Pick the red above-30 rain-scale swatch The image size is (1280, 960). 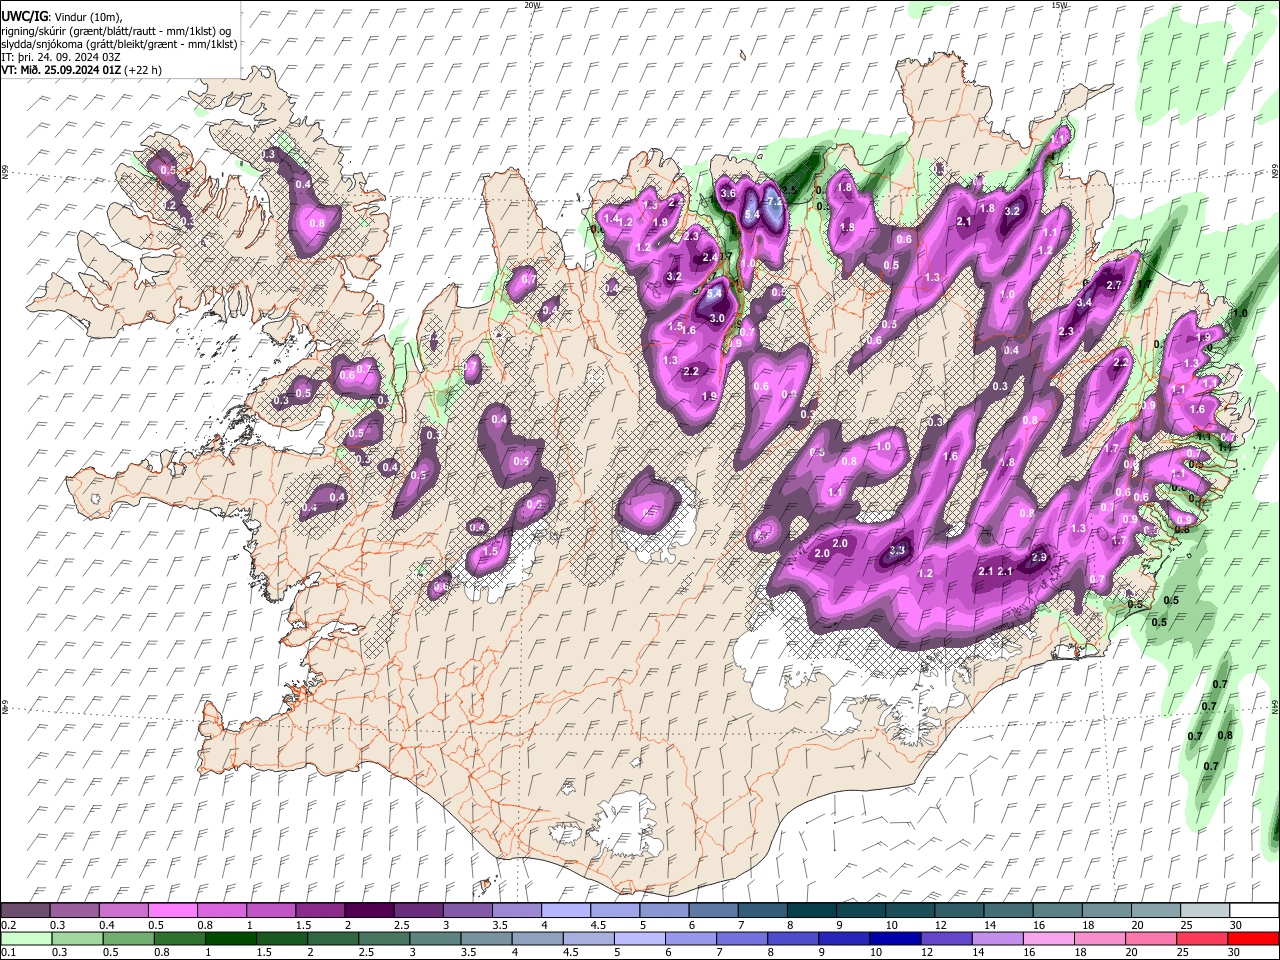[x=1254, y=938]
